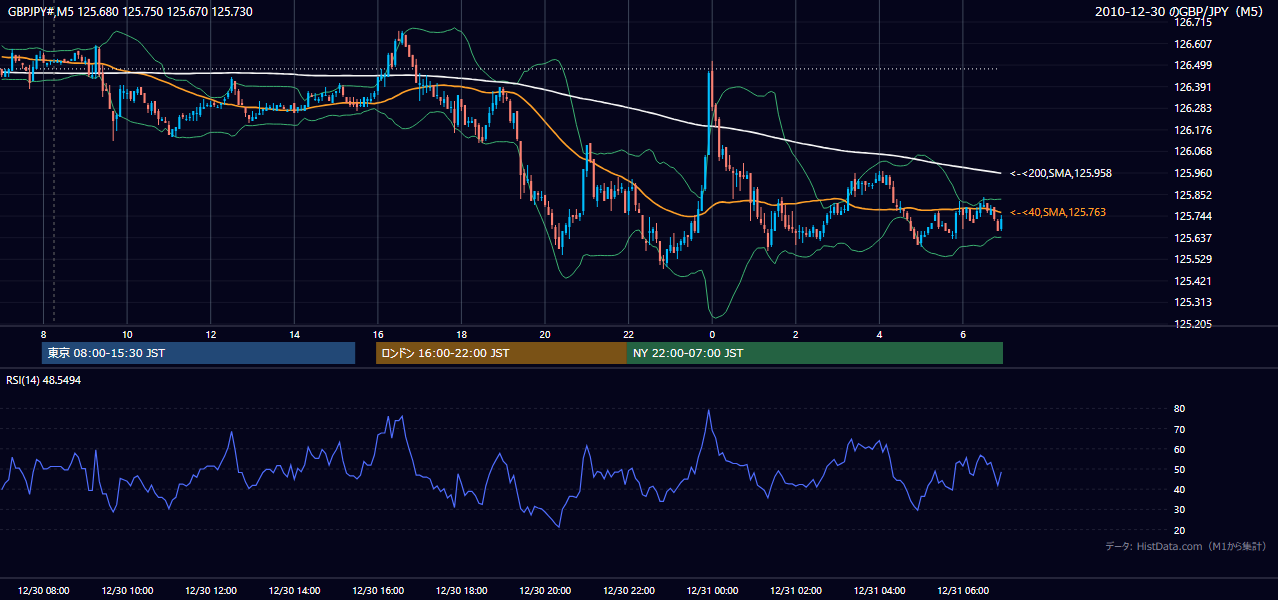
Task: Click price axis label 125.960
Action: click(x=1193, y=173)
